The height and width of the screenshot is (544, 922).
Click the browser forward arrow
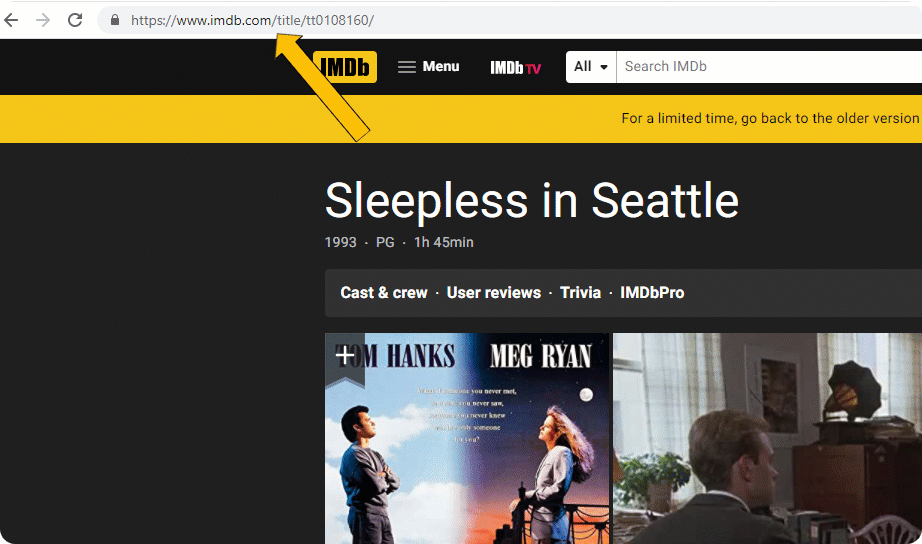[42, 20]
